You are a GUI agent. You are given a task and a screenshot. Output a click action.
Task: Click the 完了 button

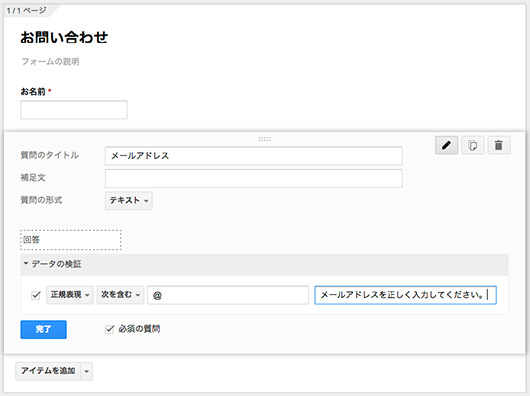(x=43, y=329)
